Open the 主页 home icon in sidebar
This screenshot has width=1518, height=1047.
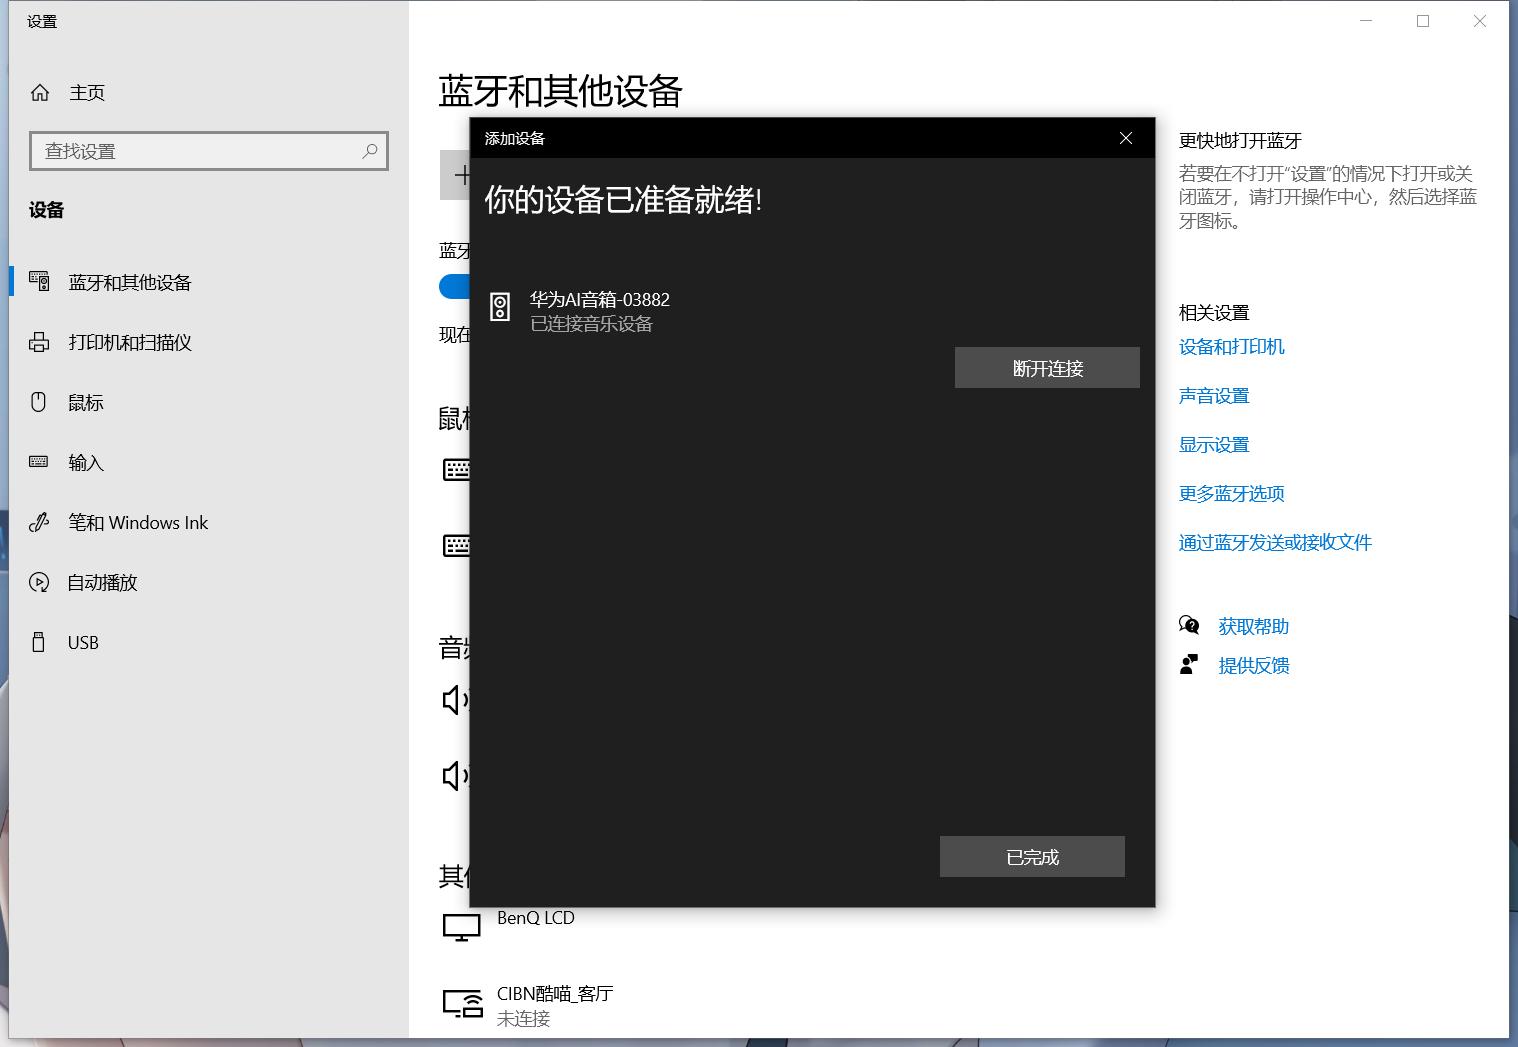coord(41,92)
